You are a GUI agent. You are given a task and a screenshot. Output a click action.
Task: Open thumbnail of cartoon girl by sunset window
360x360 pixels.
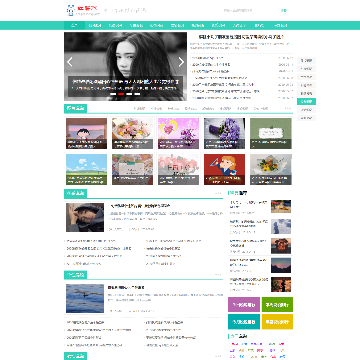point(86,133)
